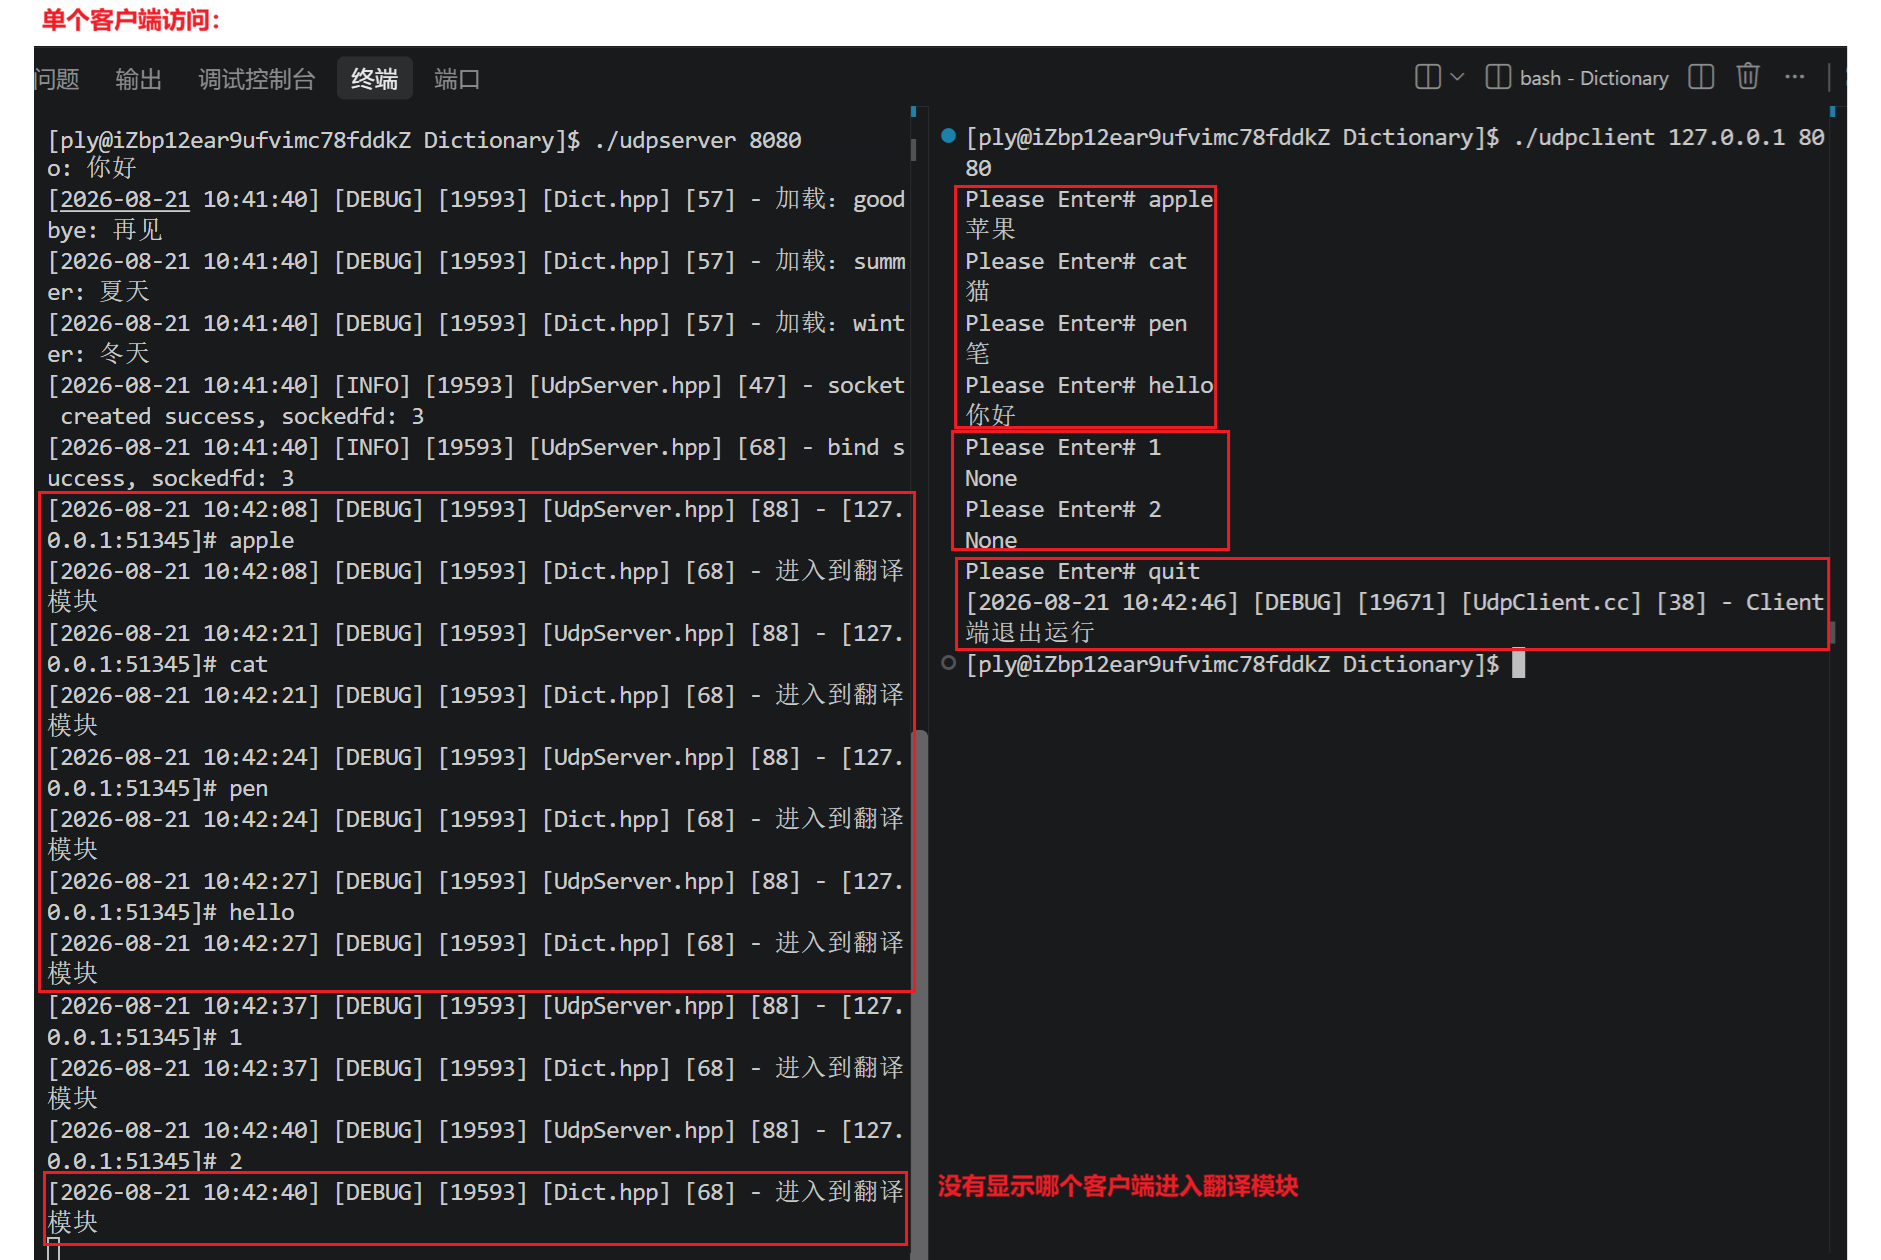1881x1260 pixels.
Task: Click the cursor block at the right terminal prompt
Action: (1518, 664)
